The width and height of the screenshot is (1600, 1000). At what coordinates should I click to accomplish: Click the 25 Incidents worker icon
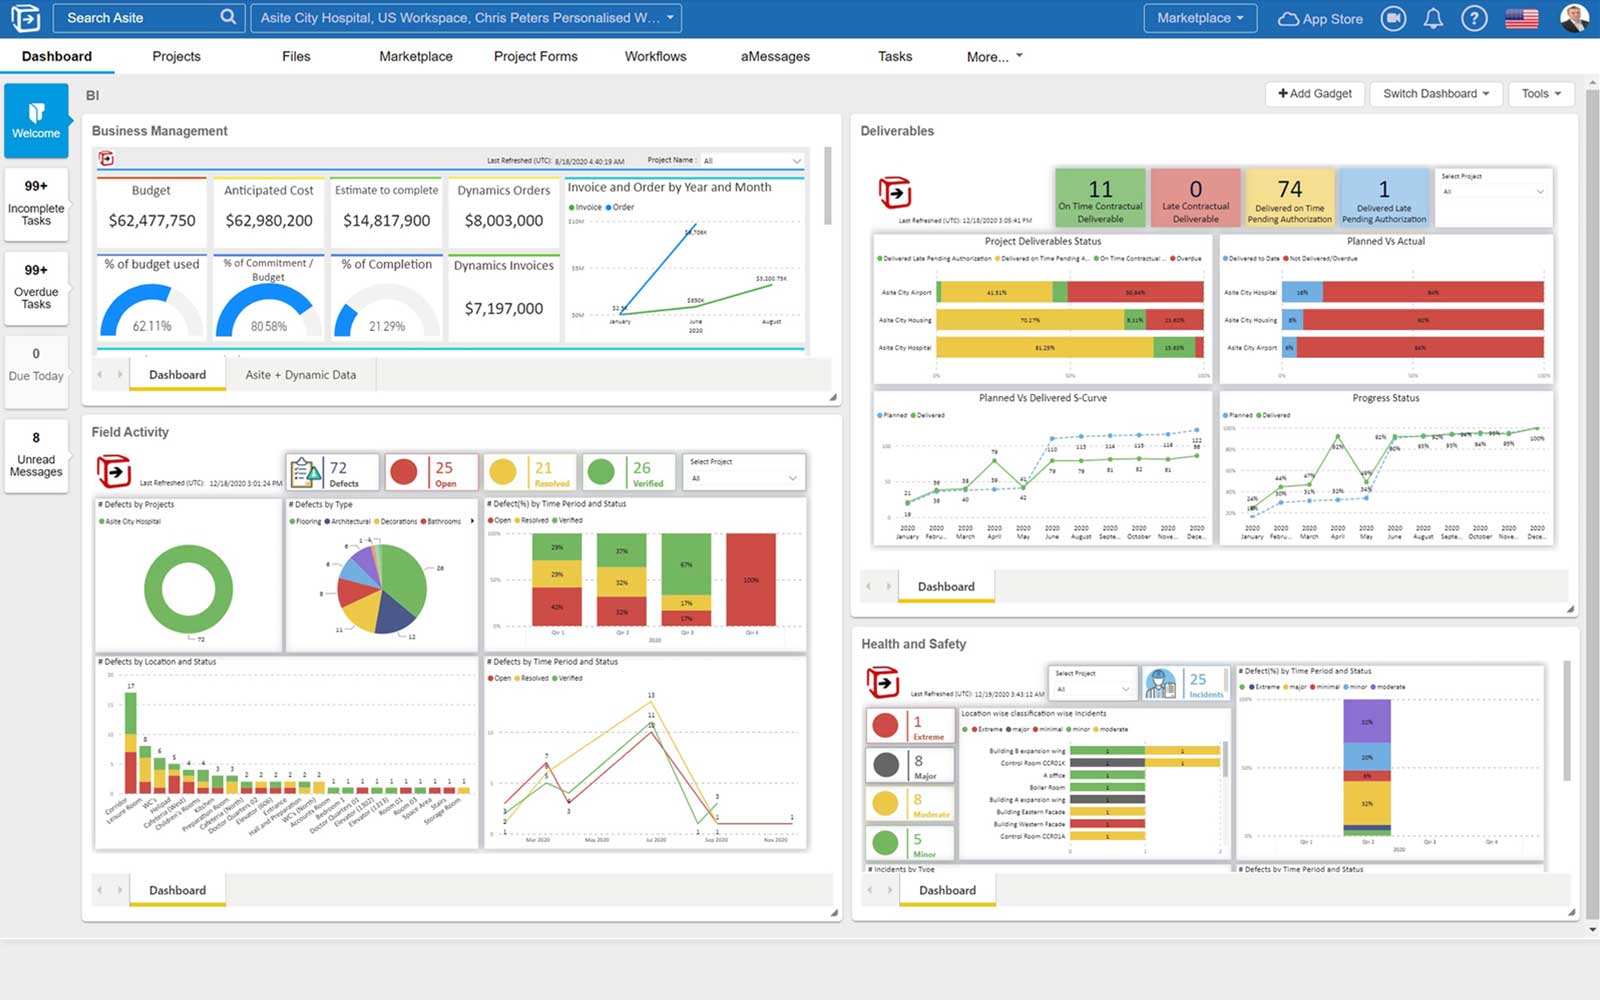tap(1160, 684)
